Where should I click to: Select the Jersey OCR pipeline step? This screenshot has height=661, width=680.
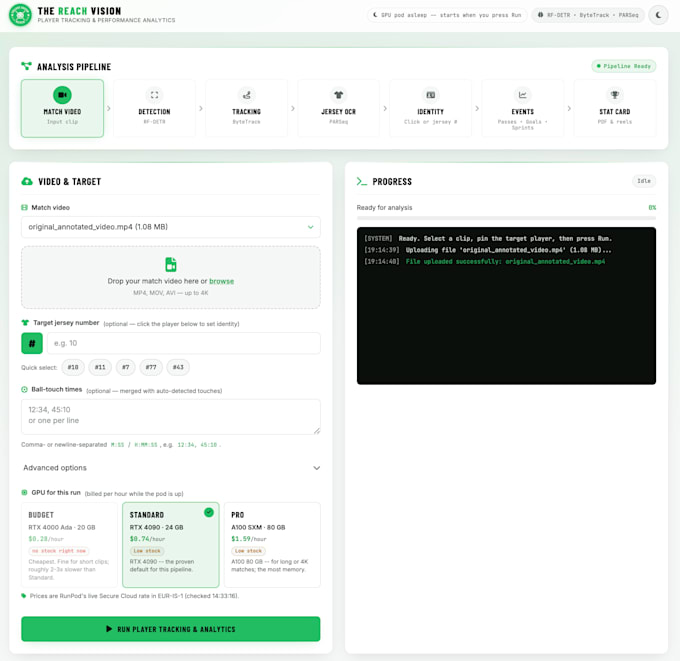tap(338, 108)
